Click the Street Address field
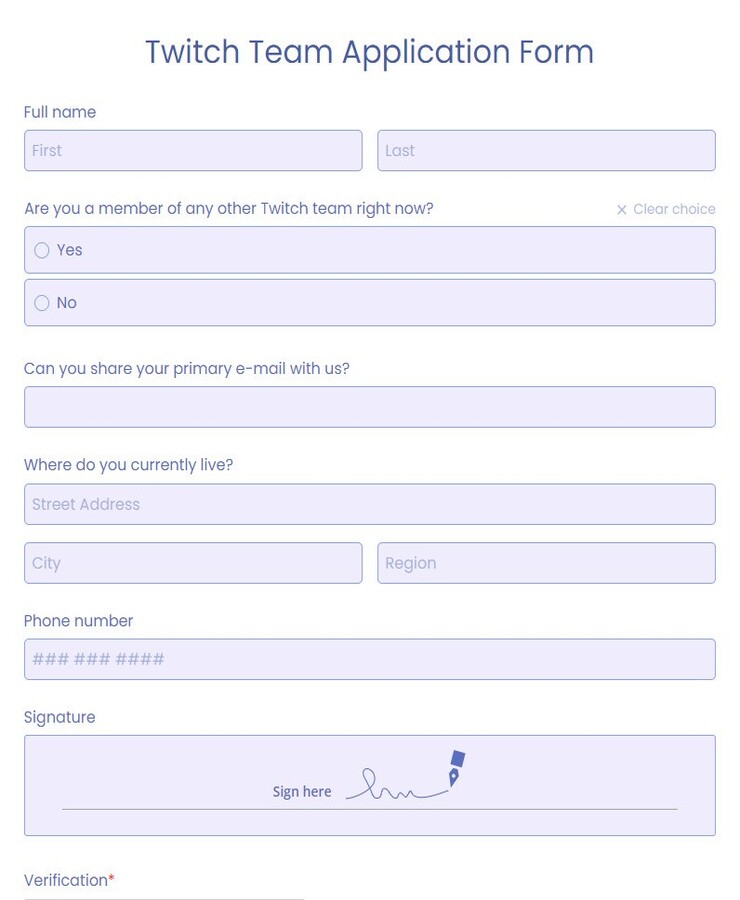The width and height of the screenshot is (740, 900). (370, 504)
